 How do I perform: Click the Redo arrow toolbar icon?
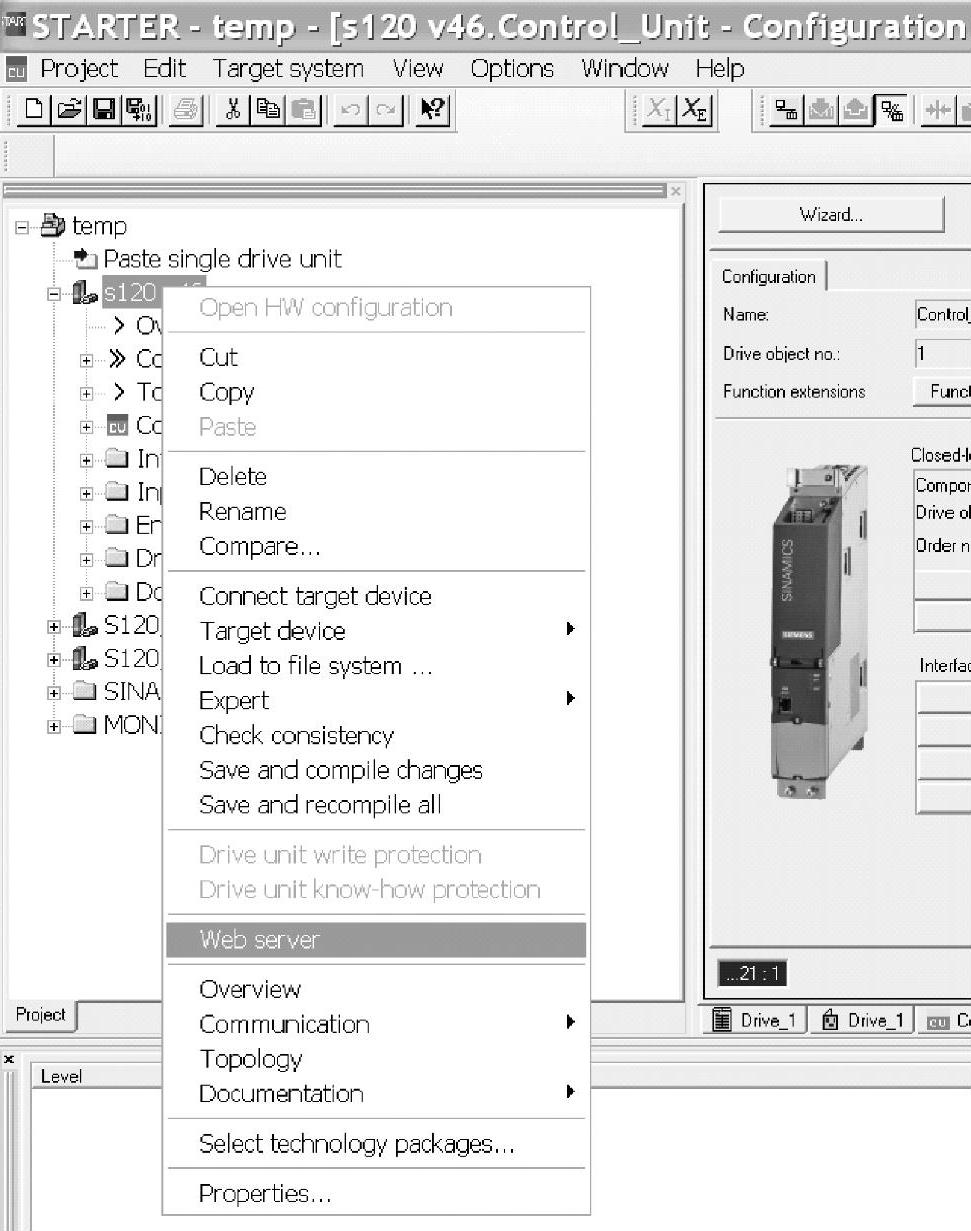coord(385,110)
